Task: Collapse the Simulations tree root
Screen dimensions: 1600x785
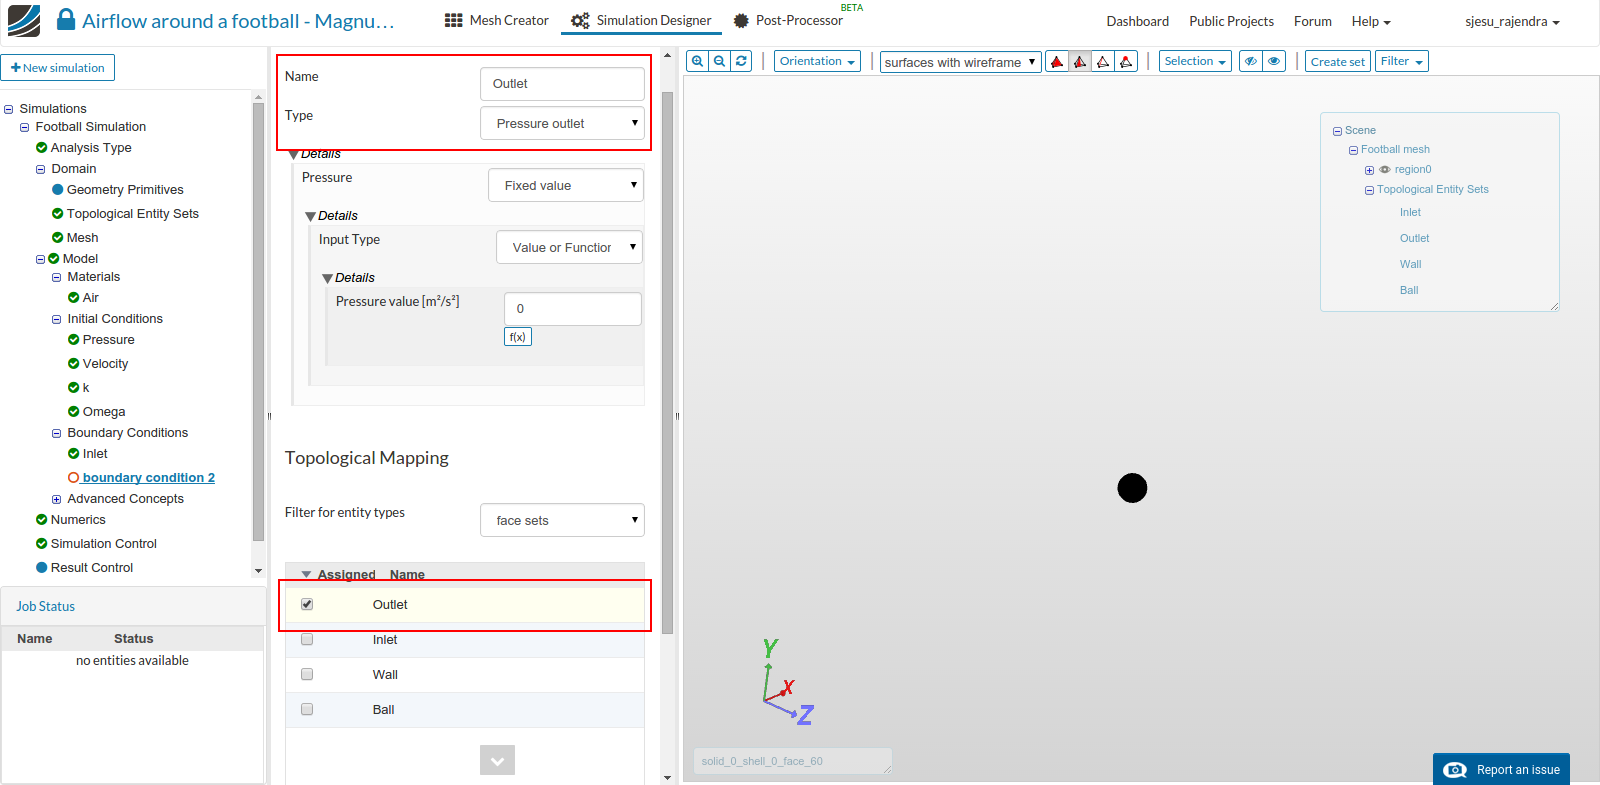Action: [x=9, y=109]
